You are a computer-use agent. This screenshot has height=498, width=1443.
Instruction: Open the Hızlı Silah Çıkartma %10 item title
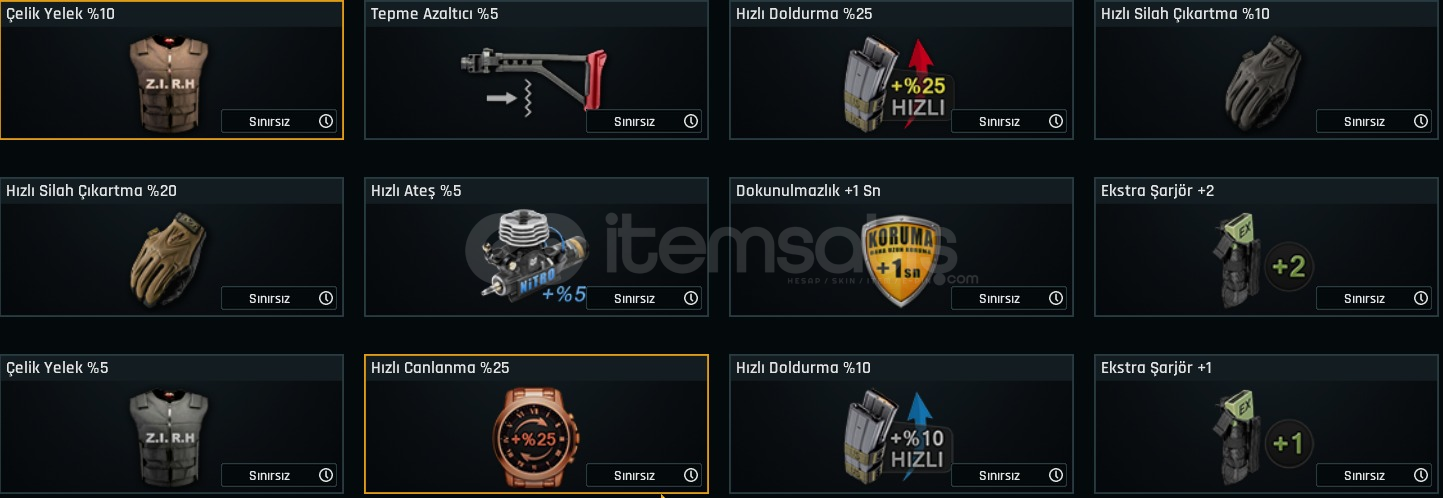pos(1185,14)
